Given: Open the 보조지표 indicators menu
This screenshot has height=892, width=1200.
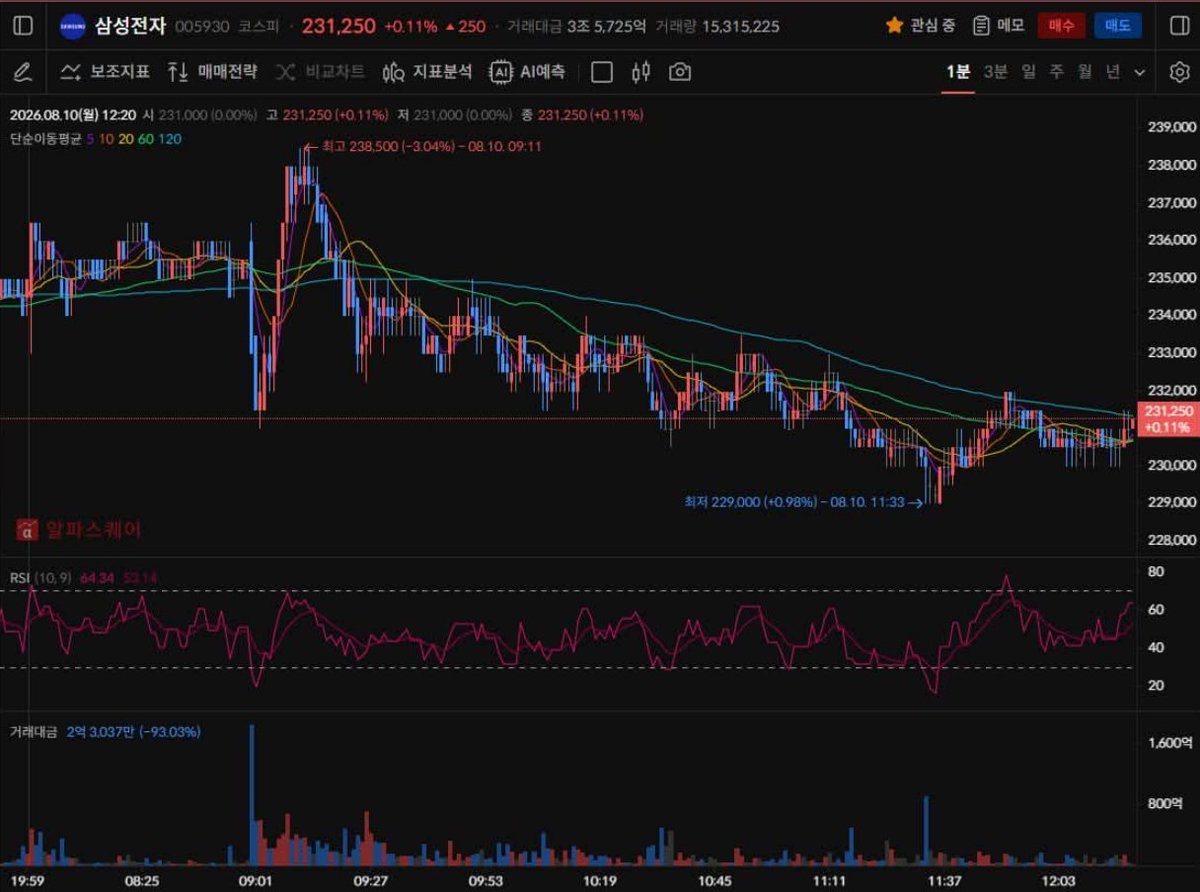Looking at the screenshot, I should click(x=106, y=72).
